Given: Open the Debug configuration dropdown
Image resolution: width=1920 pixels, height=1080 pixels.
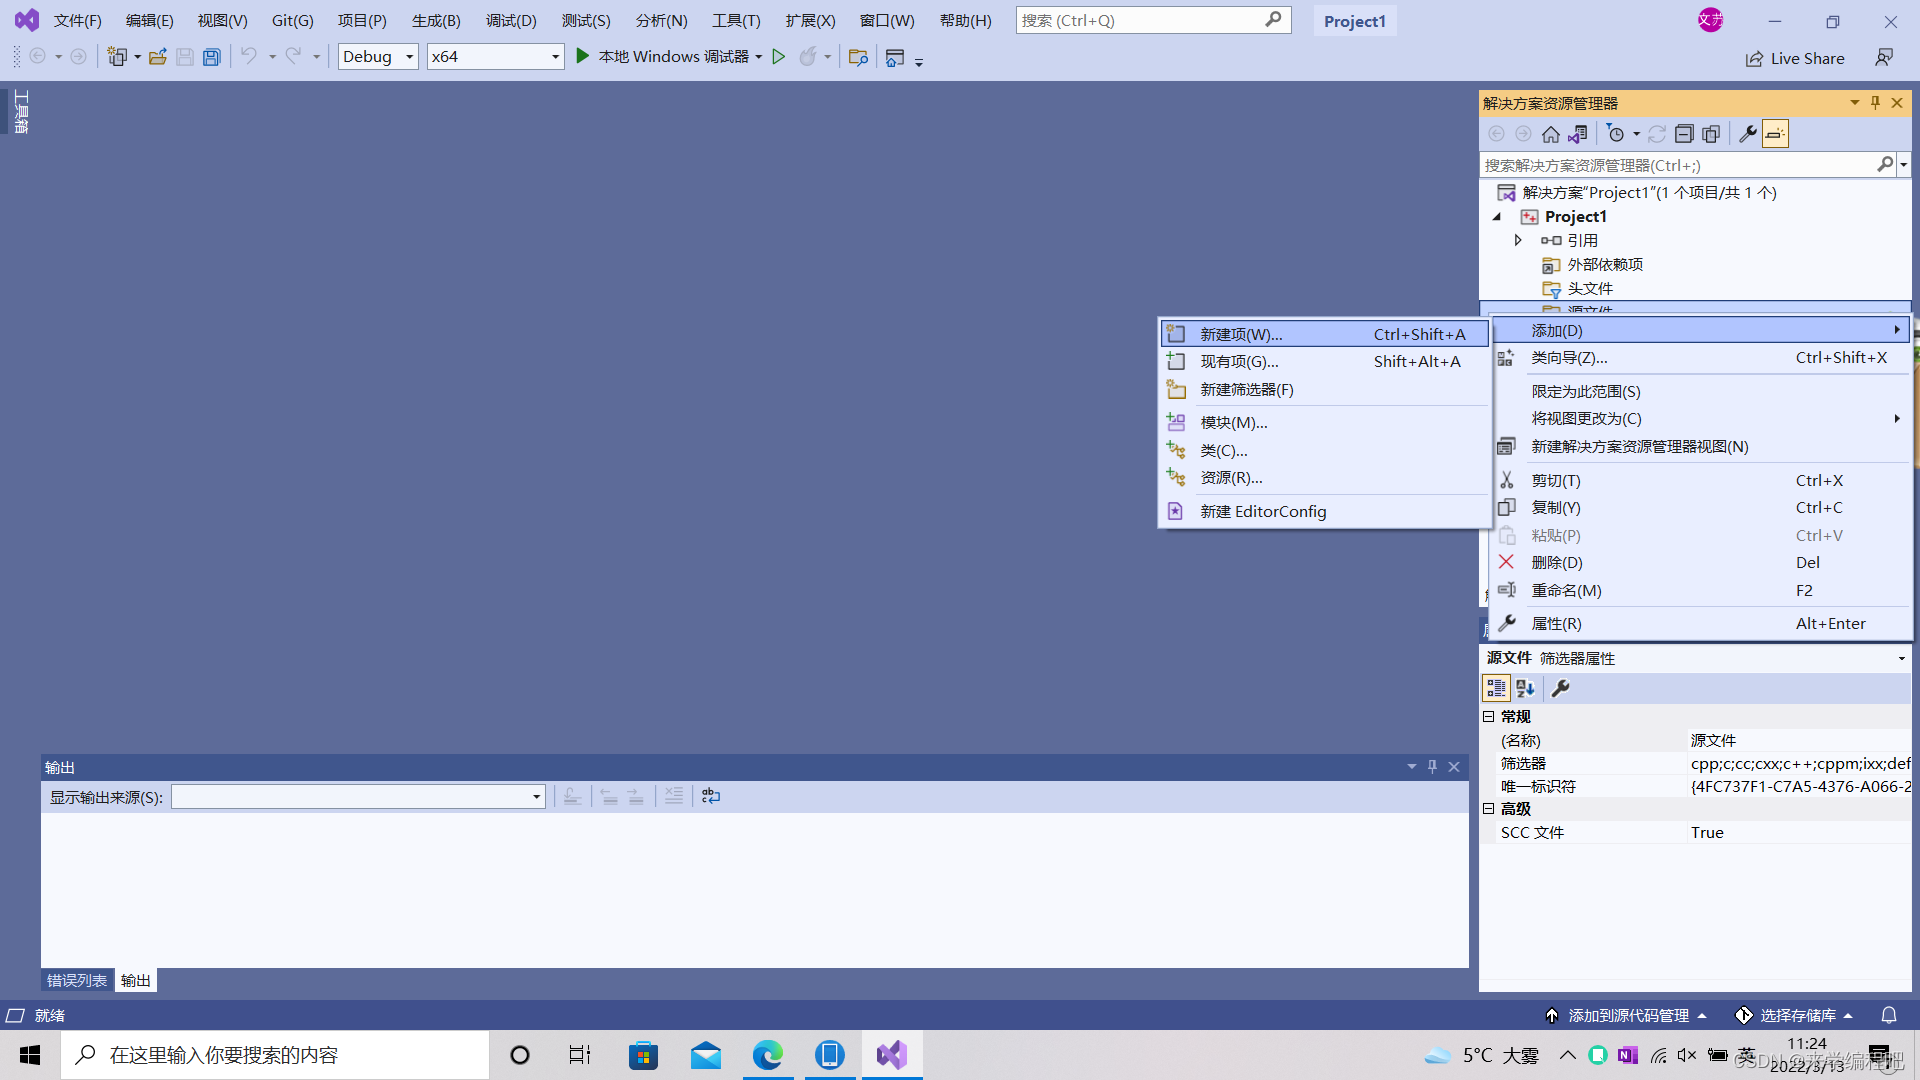Looking at the screenshot, I should click(x=409, y=57).
